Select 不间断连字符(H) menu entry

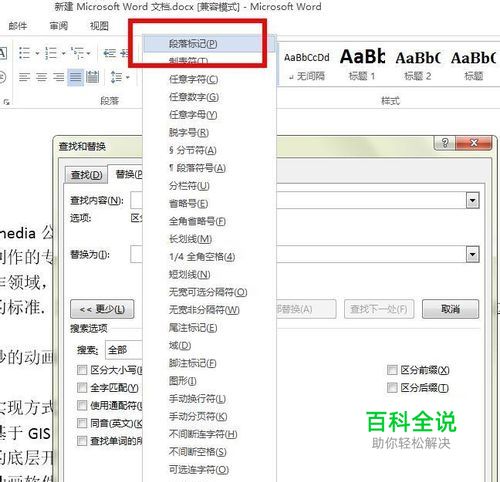209,434
